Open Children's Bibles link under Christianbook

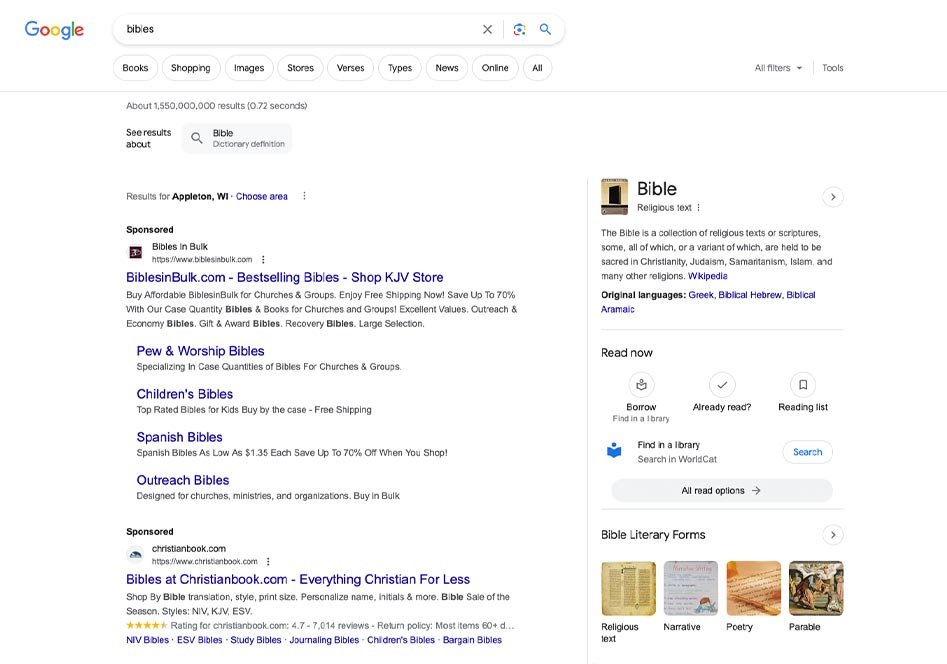(400, 640)
